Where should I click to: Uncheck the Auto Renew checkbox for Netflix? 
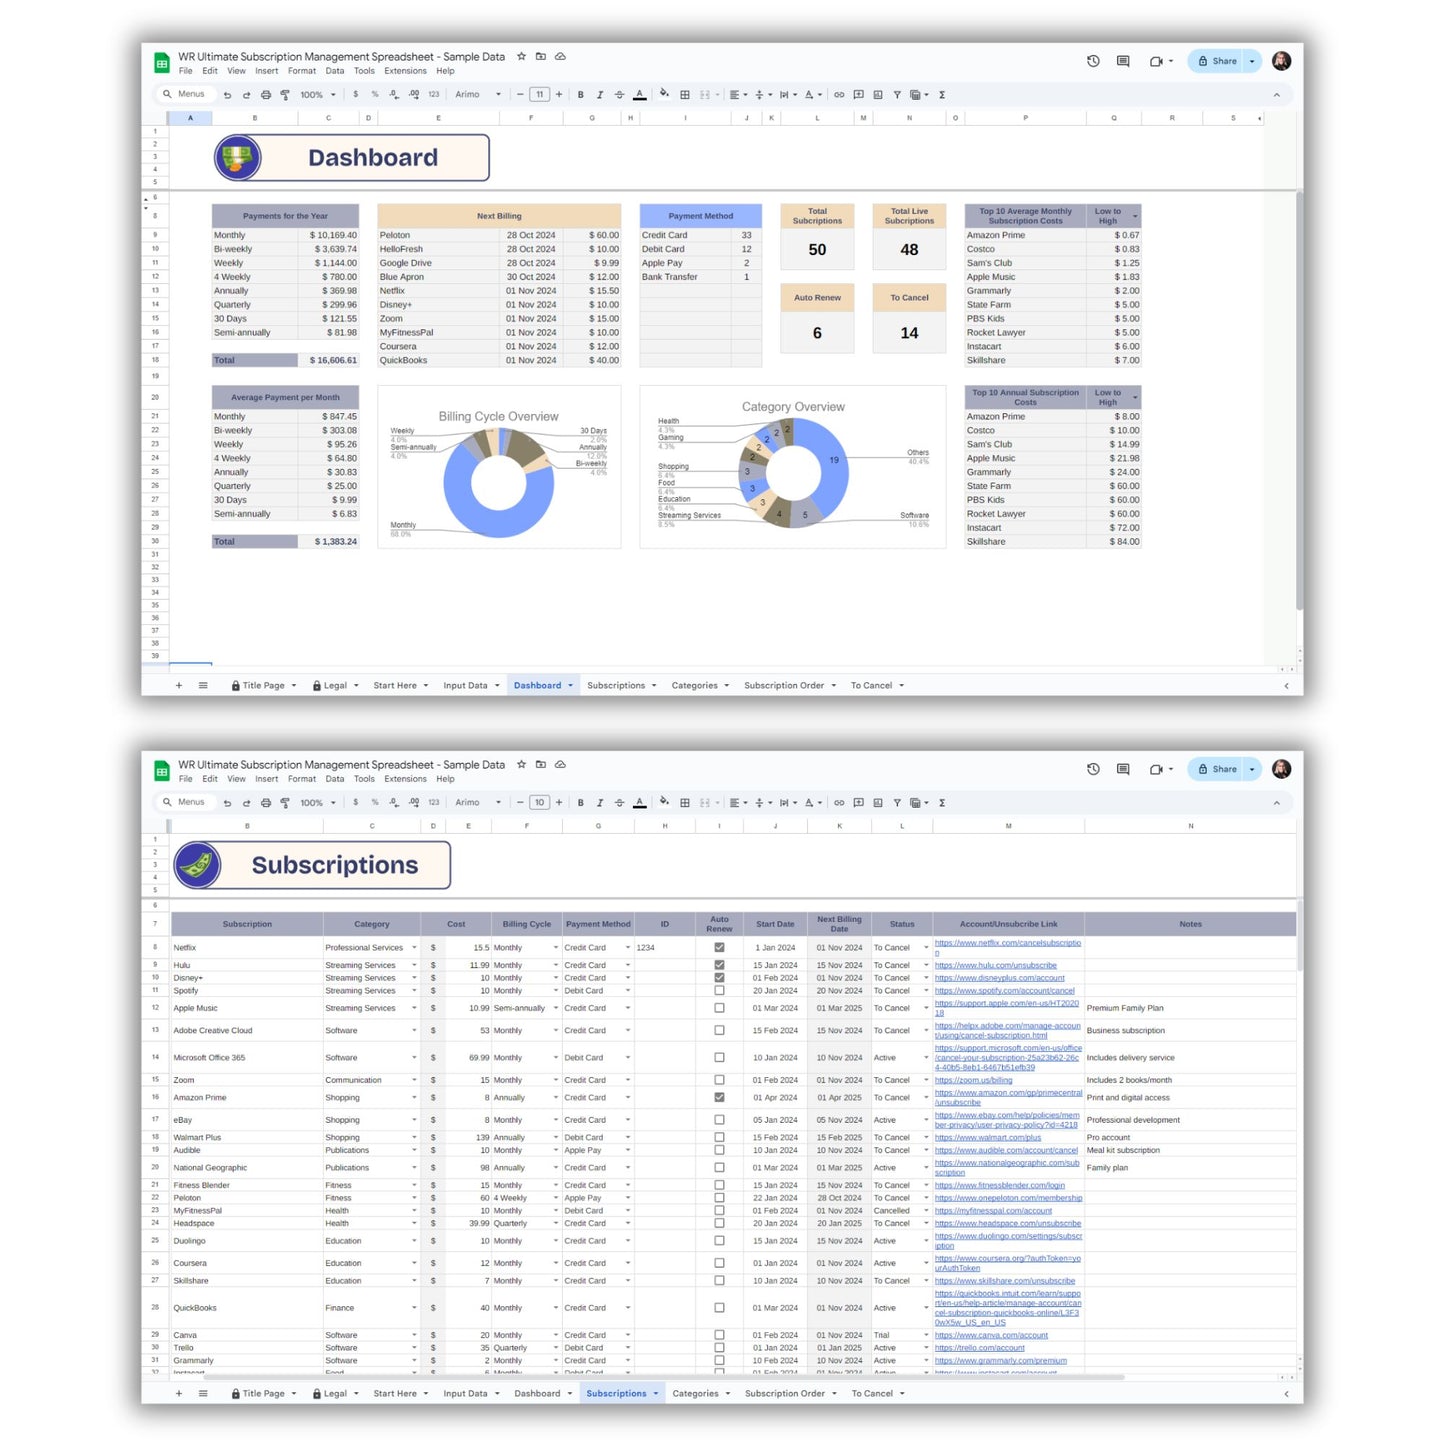(719, 947)
